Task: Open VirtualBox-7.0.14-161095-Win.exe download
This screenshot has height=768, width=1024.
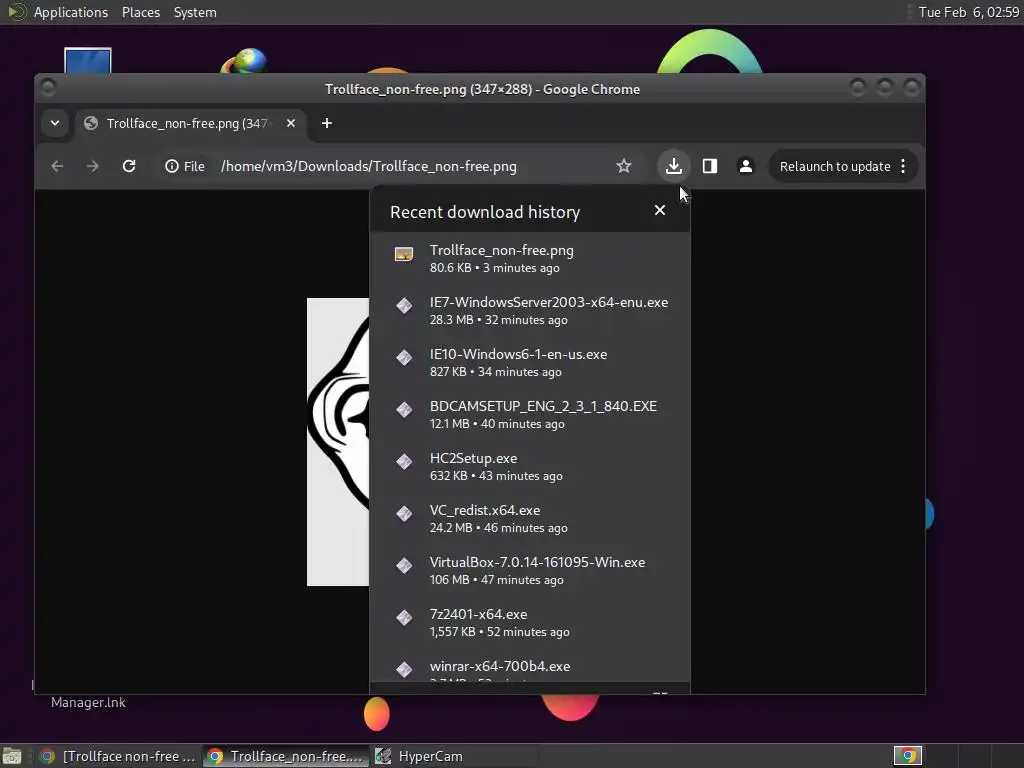Action: pos(530,570)
